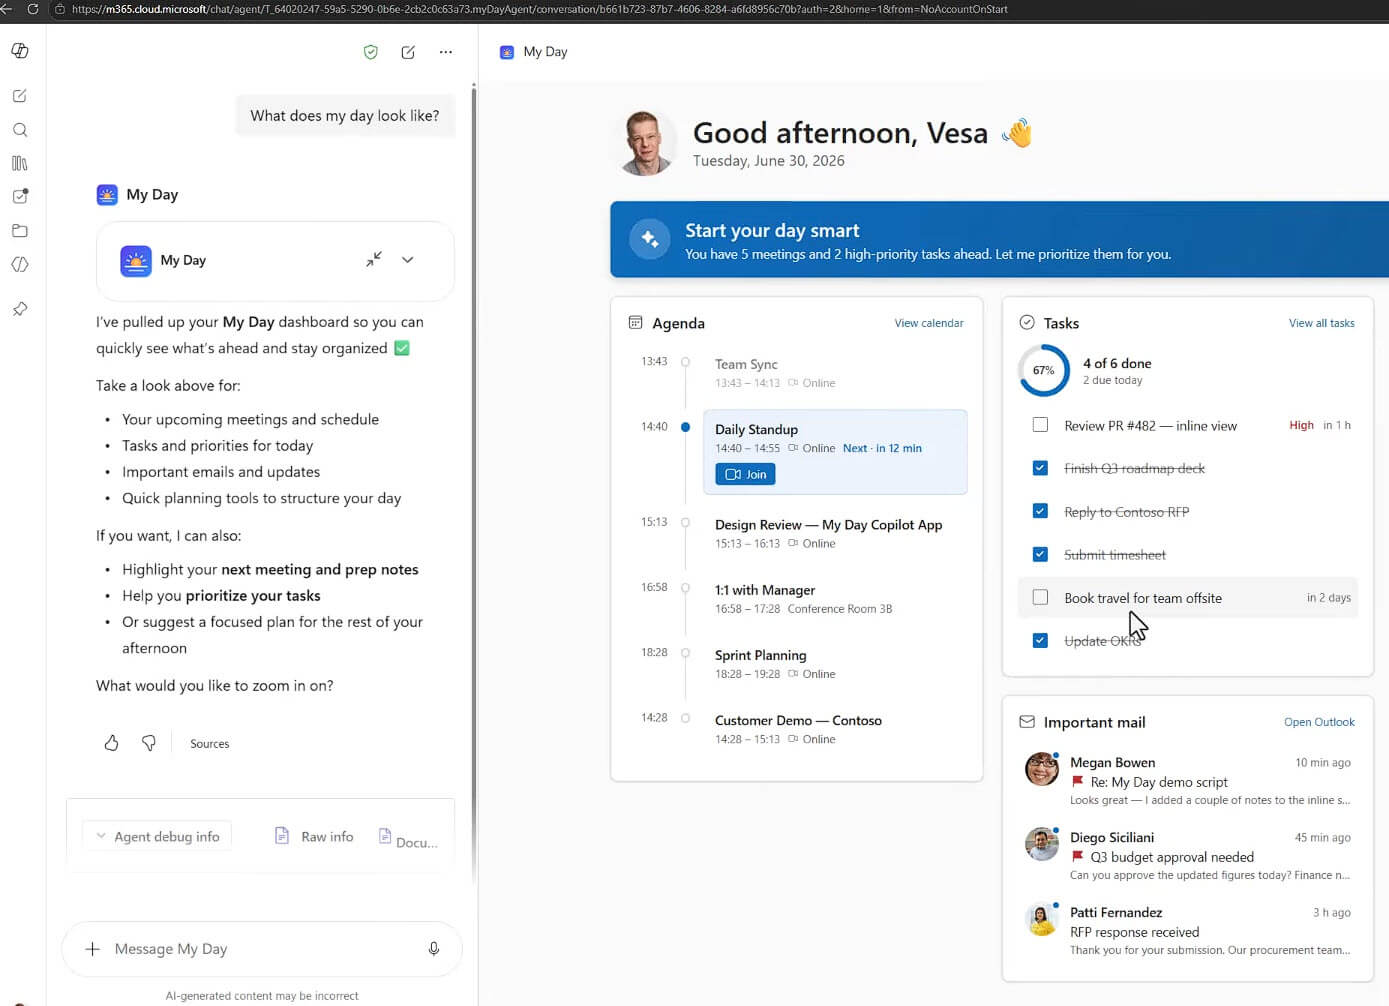The width and height of the screenshot is (1389, 1006).
Task: Open Raw info document
Action: pos(314,836)
